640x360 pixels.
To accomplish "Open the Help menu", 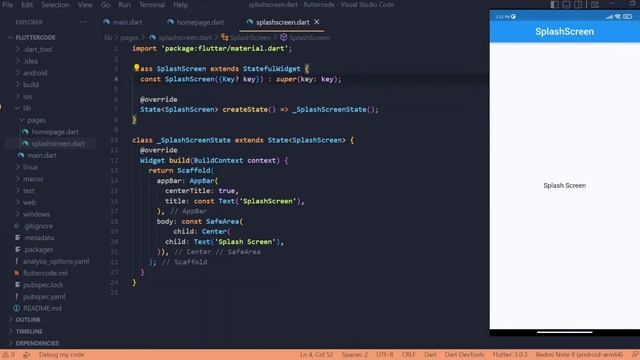I will tap(180, 5).
